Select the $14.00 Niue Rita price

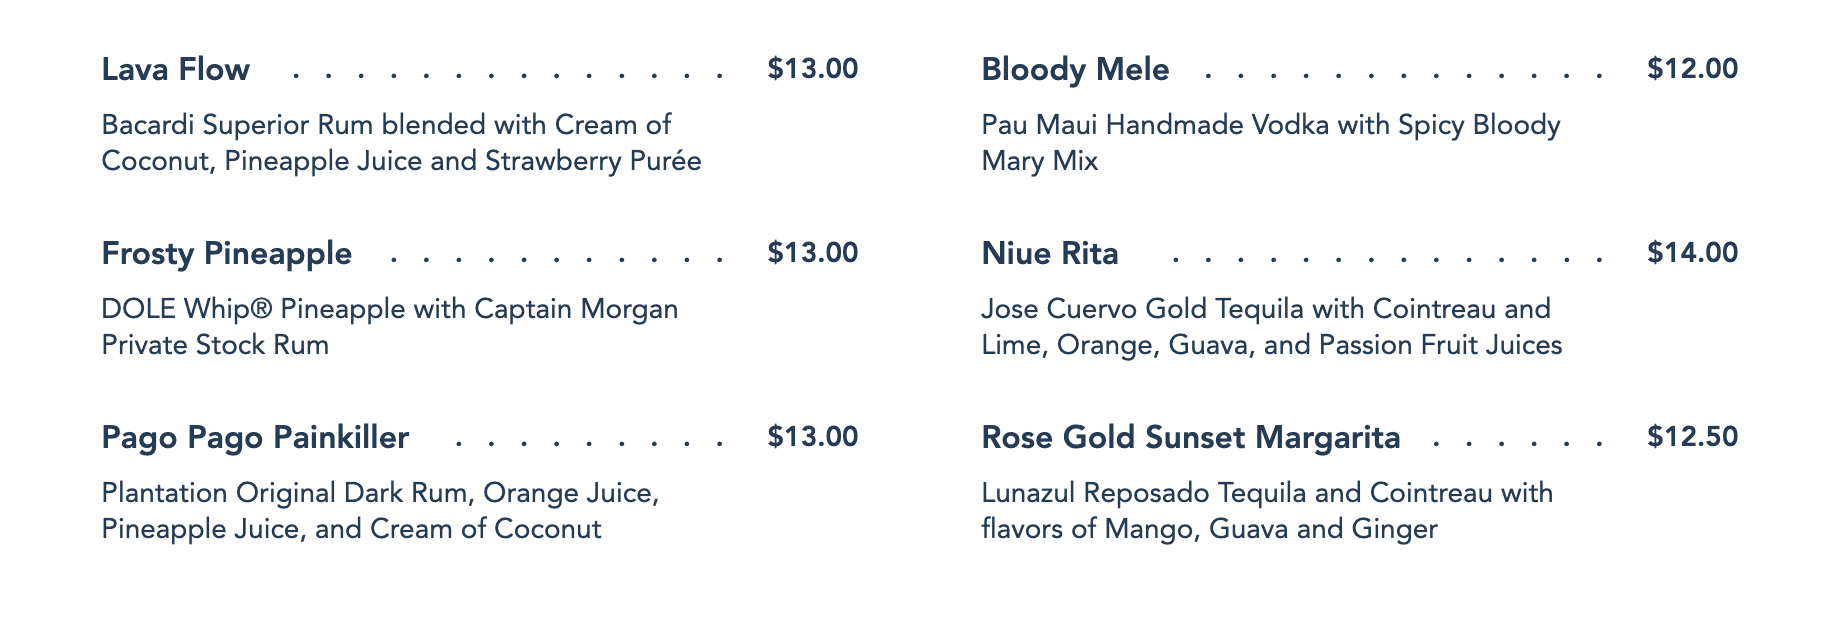pyautogui.click(x=1692, y=253)
